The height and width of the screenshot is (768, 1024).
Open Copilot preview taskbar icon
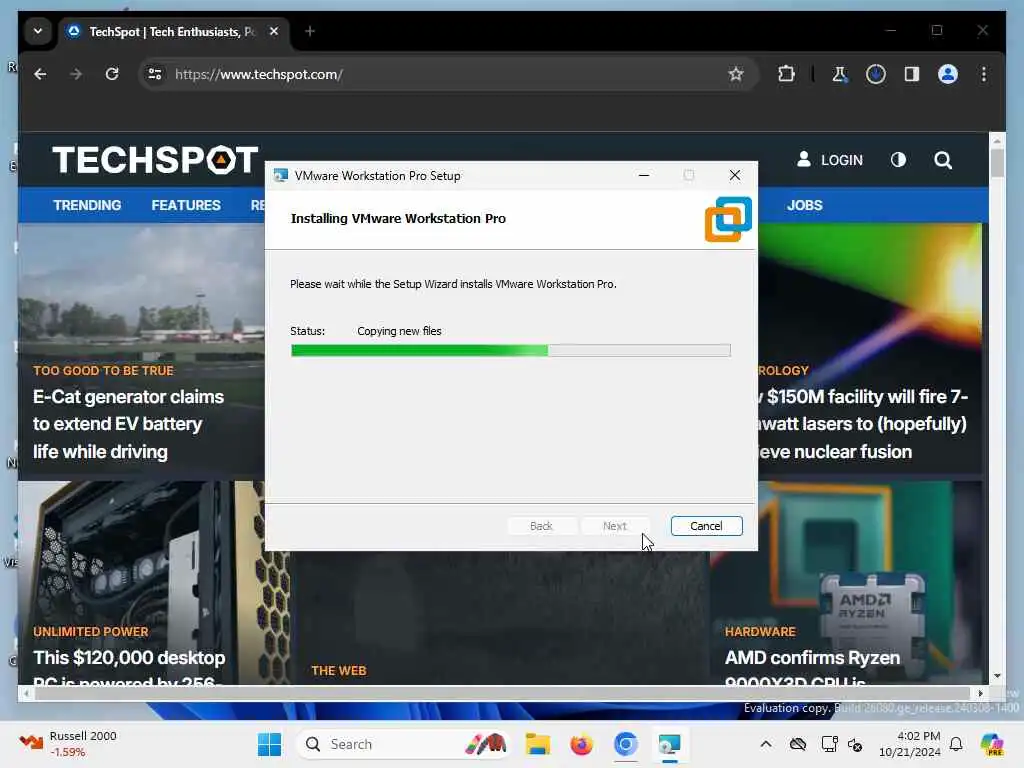(992, 744)
